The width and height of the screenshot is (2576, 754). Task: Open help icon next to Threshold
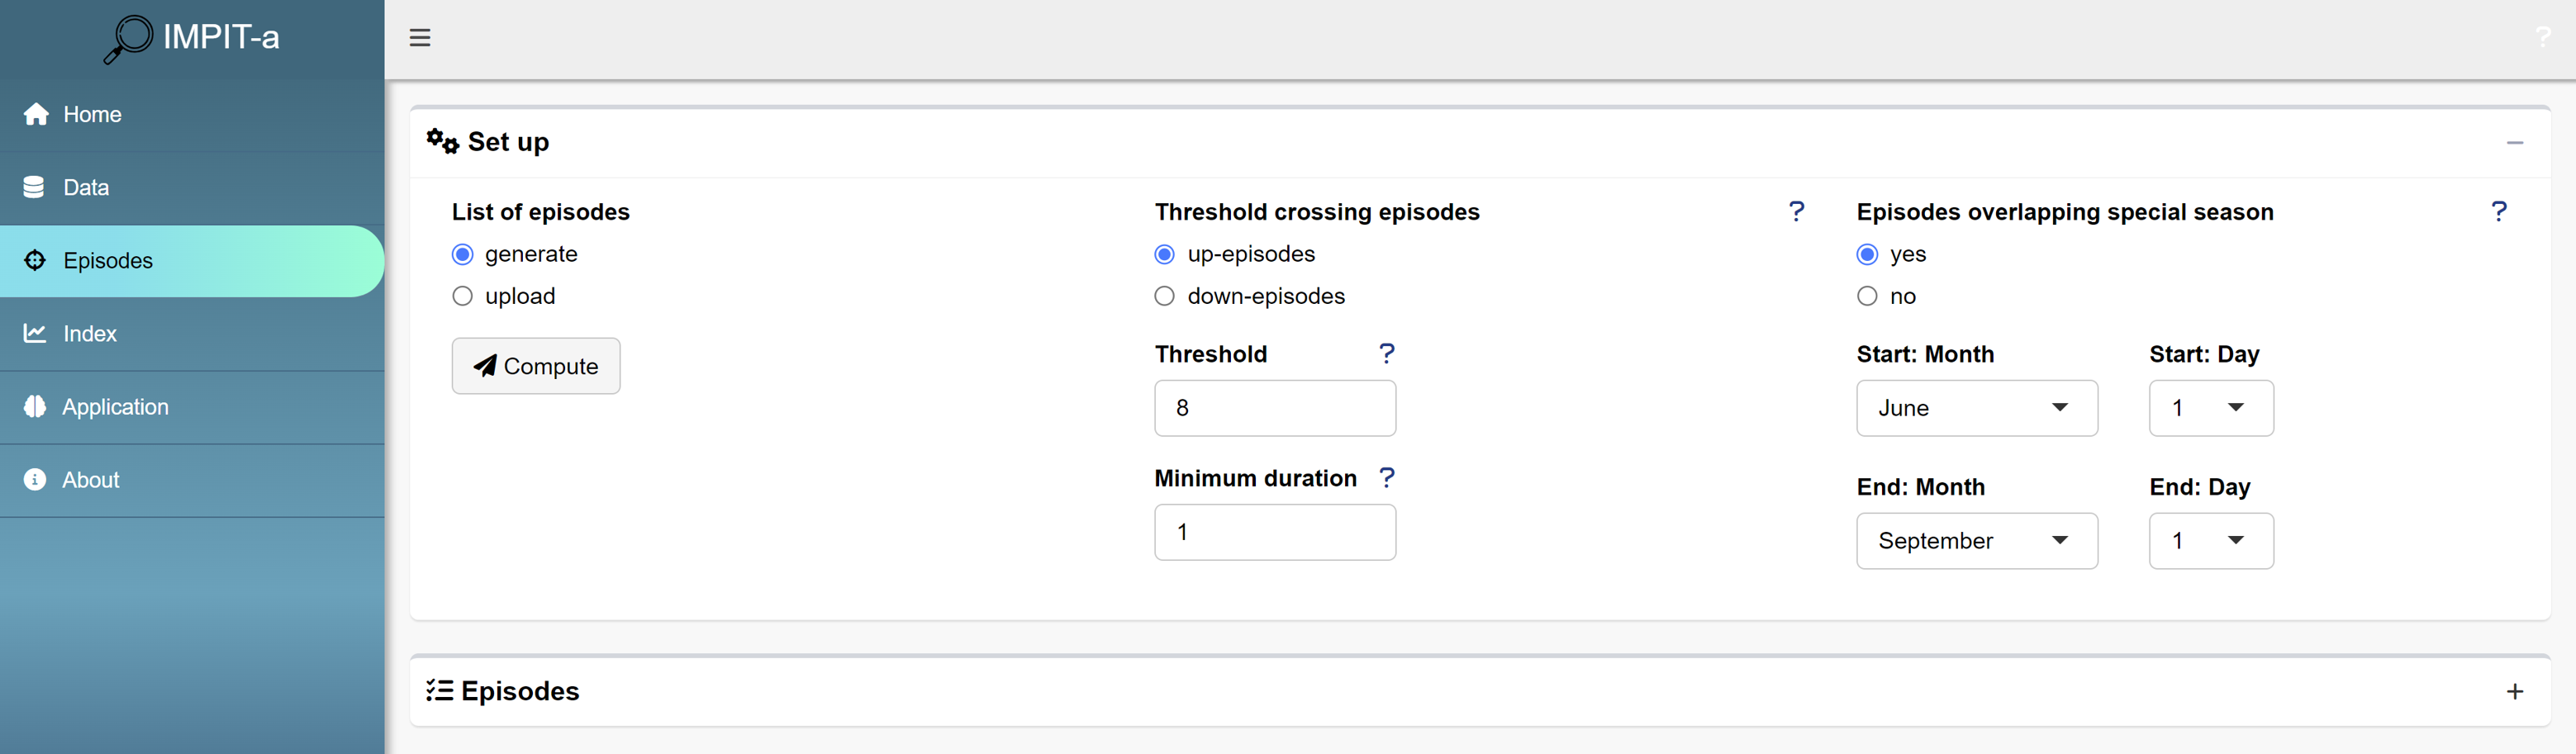[1386, 353]
